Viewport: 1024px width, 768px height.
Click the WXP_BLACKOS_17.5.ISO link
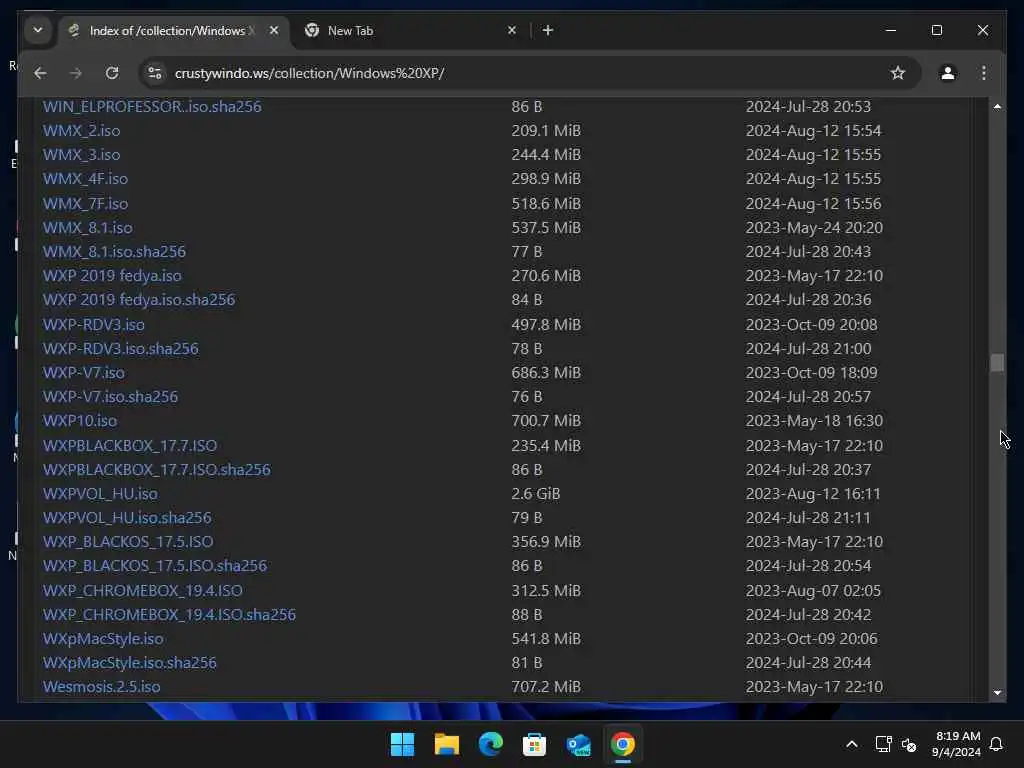[x=128, y=542]
